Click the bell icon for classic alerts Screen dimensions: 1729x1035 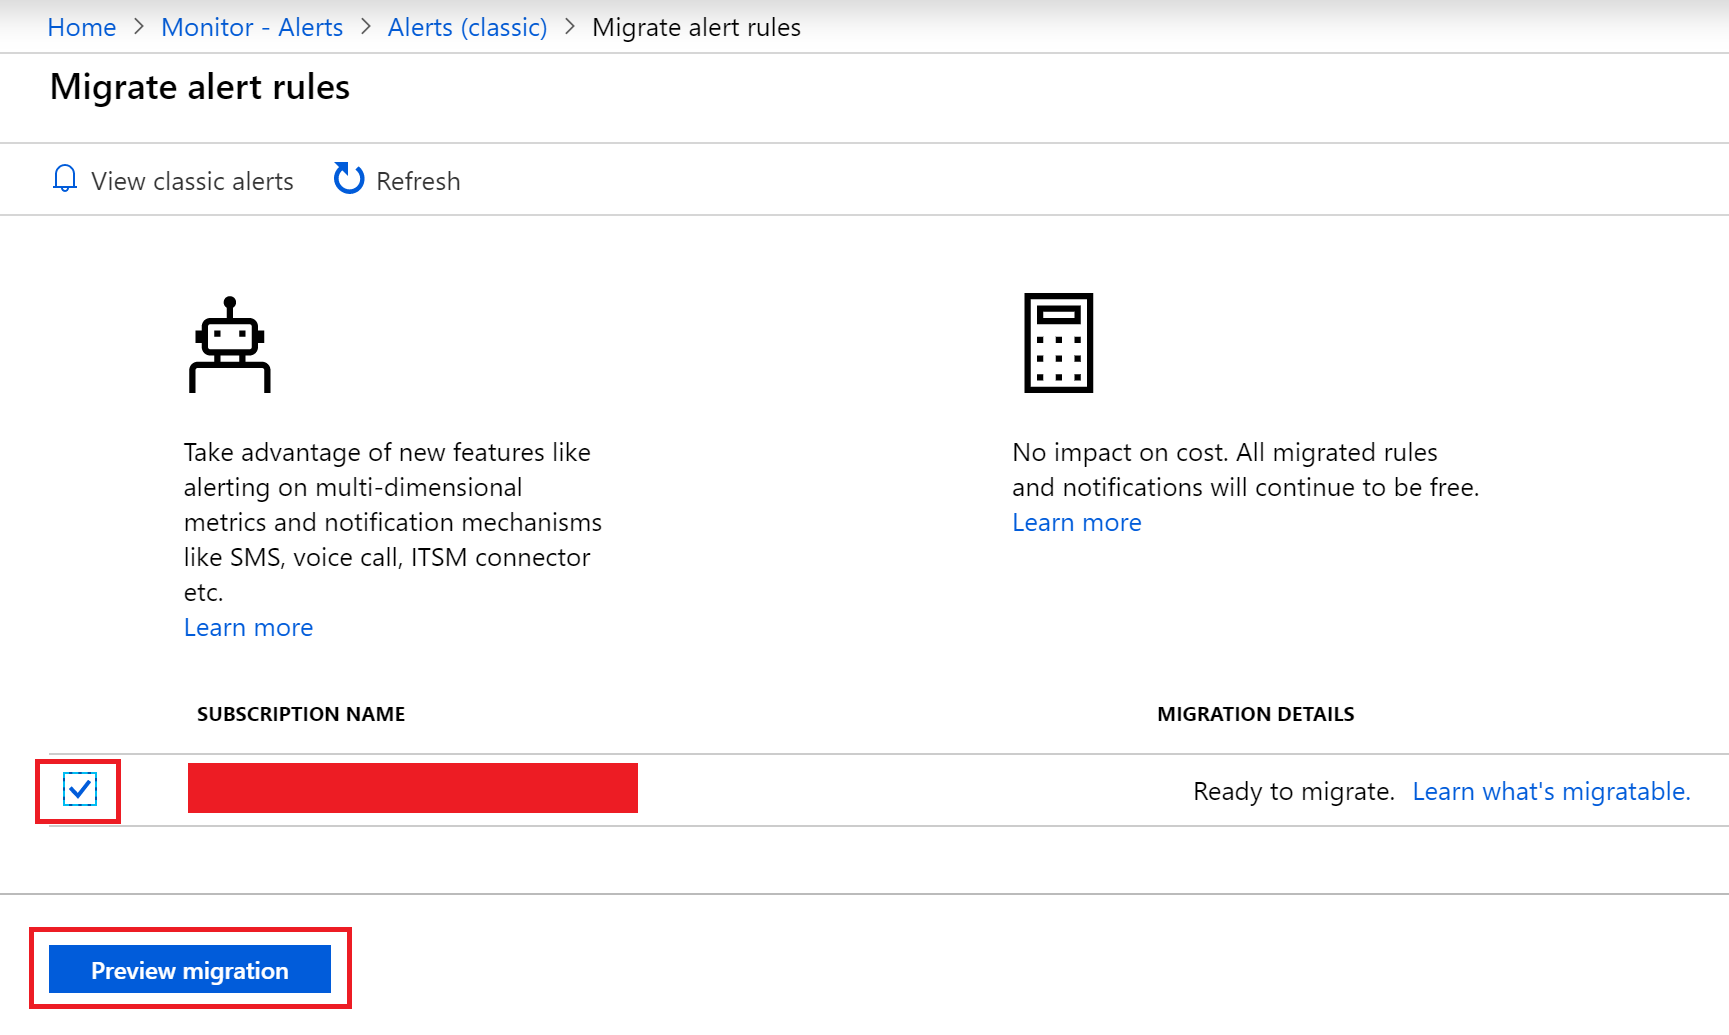pyautogui.click(x=65, y=179)
